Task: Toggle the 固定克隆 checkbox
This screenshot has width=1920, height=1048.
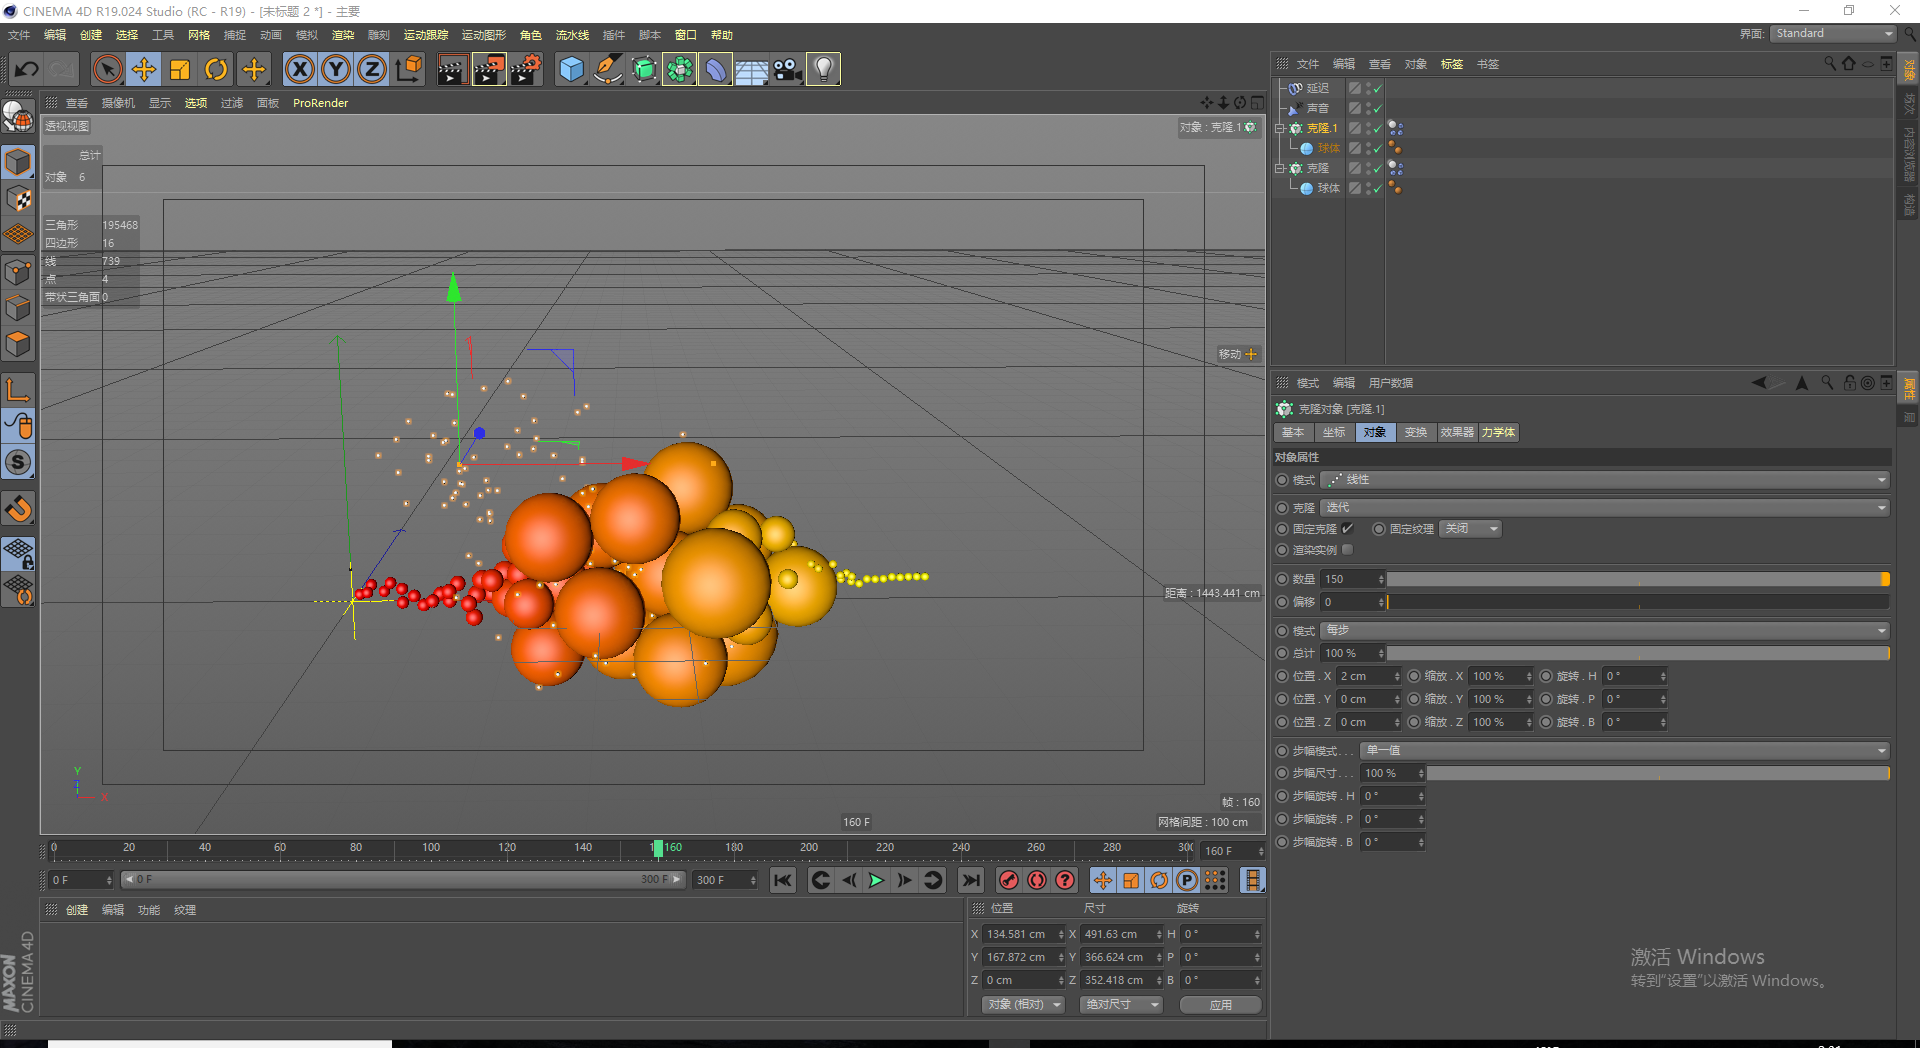Action: [1347, 529]
